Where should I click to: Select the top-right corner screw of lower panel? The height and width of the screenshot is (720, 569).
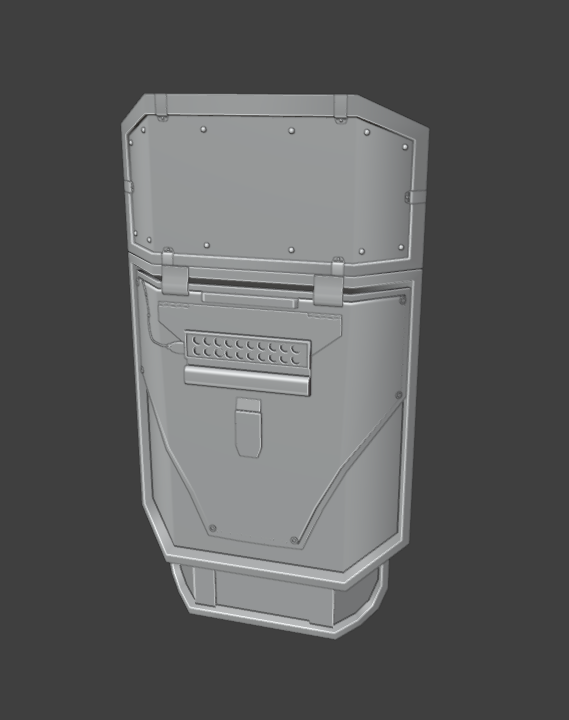(x=403, y=300)
